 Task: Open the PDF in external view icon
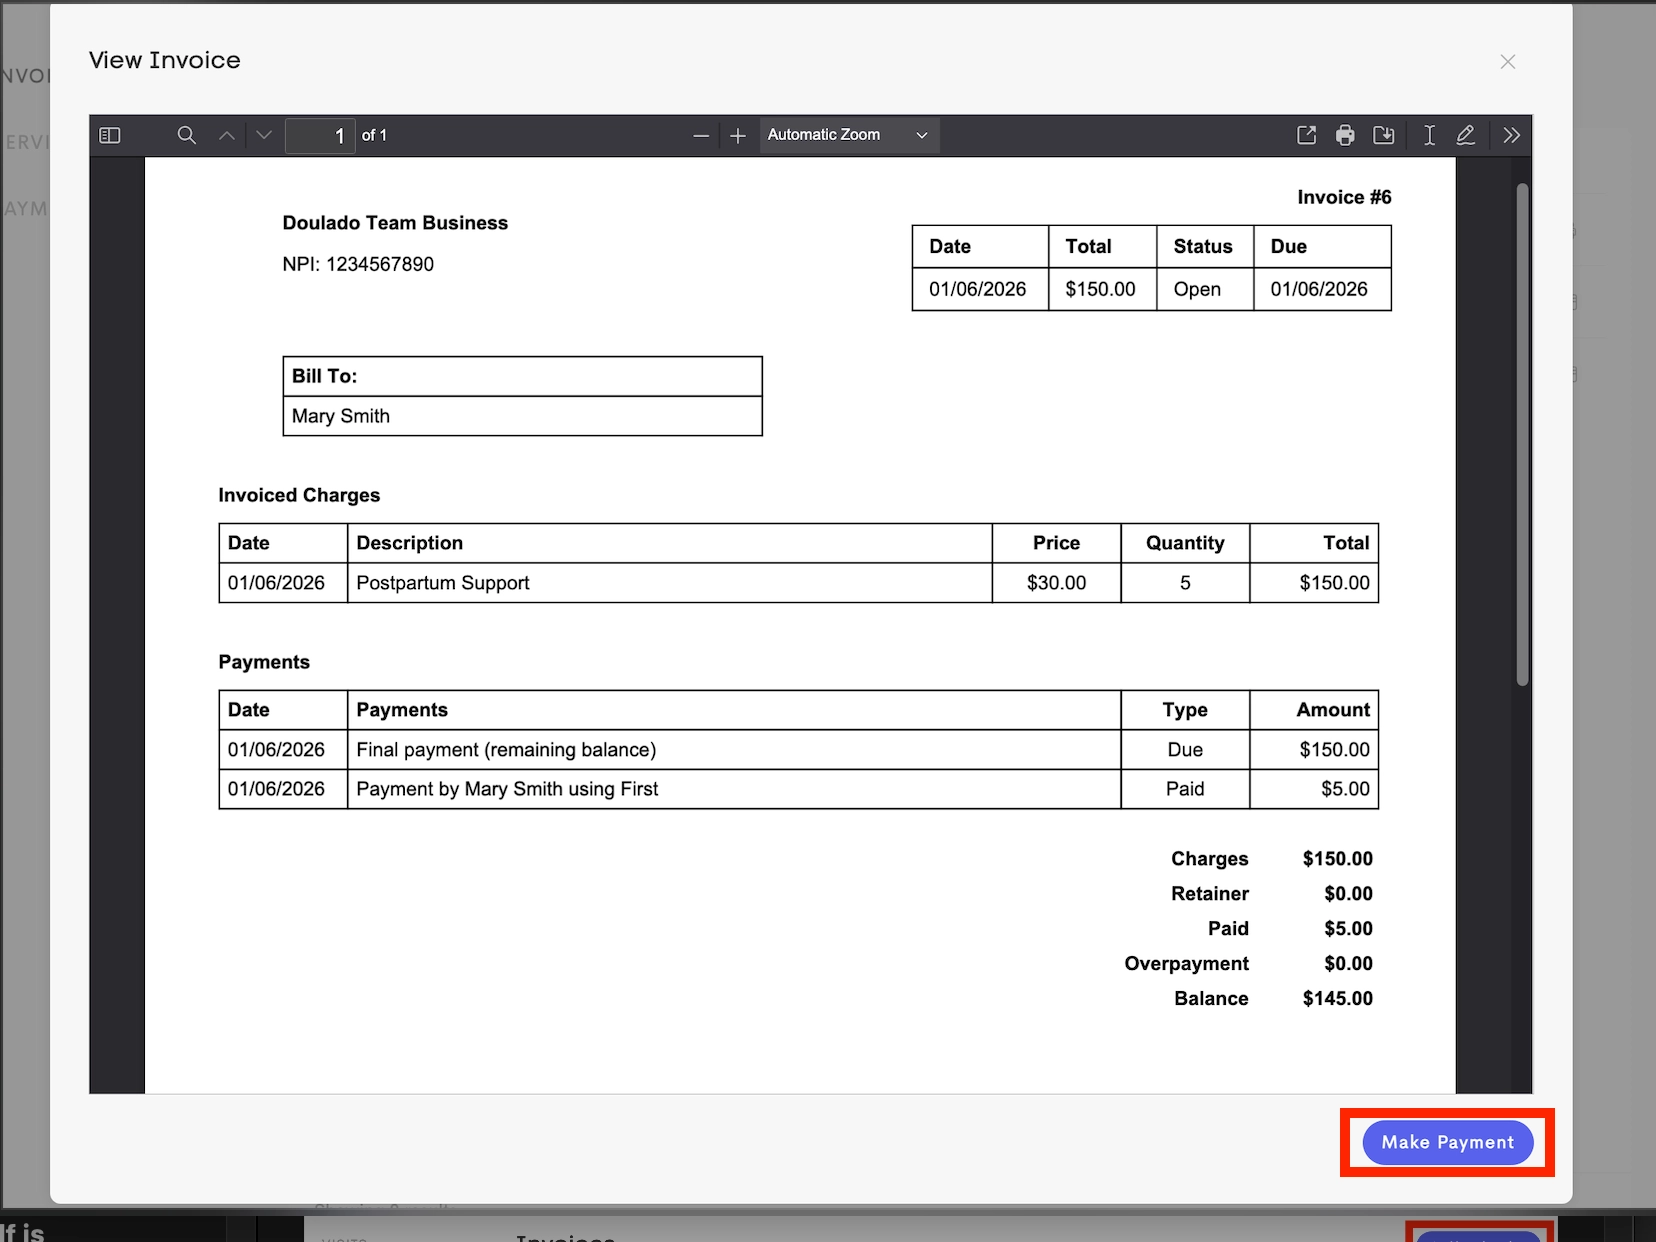click(x=1306, y=135)
